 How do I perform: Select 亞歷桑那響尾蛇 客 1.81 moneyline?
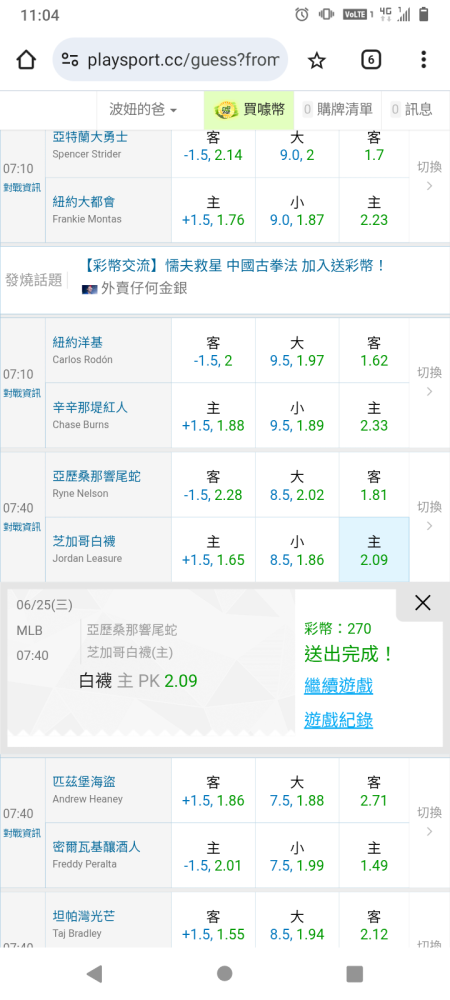click(374, 485)
